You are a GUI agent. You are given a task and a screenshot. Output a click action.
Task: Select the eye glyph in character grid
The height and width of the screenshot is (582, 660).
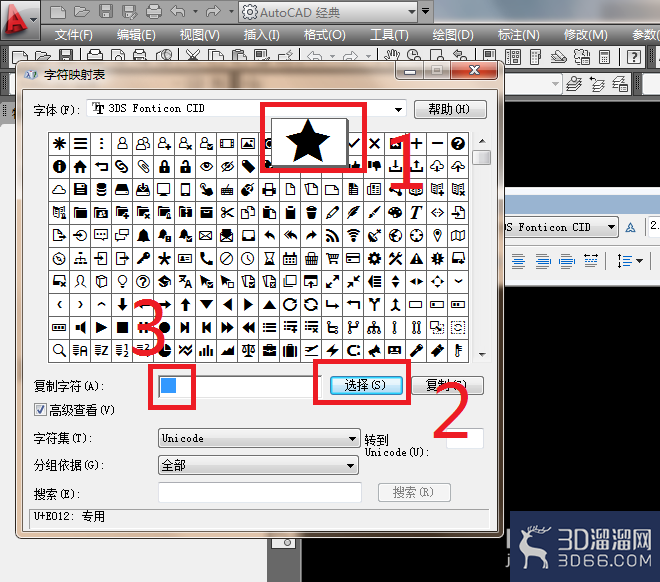206,167
